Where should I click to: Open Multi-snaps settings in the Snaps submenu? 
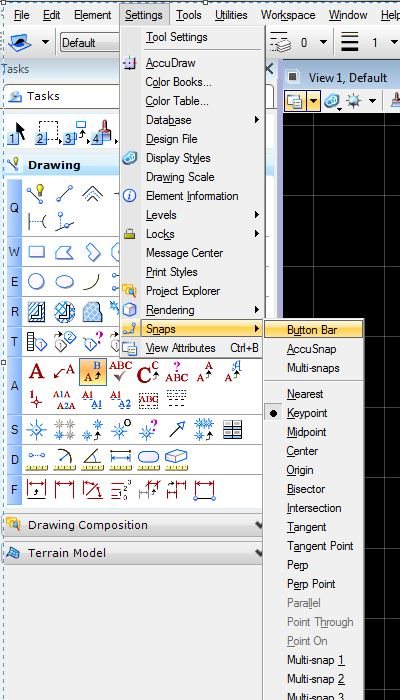tap(313, 368)
